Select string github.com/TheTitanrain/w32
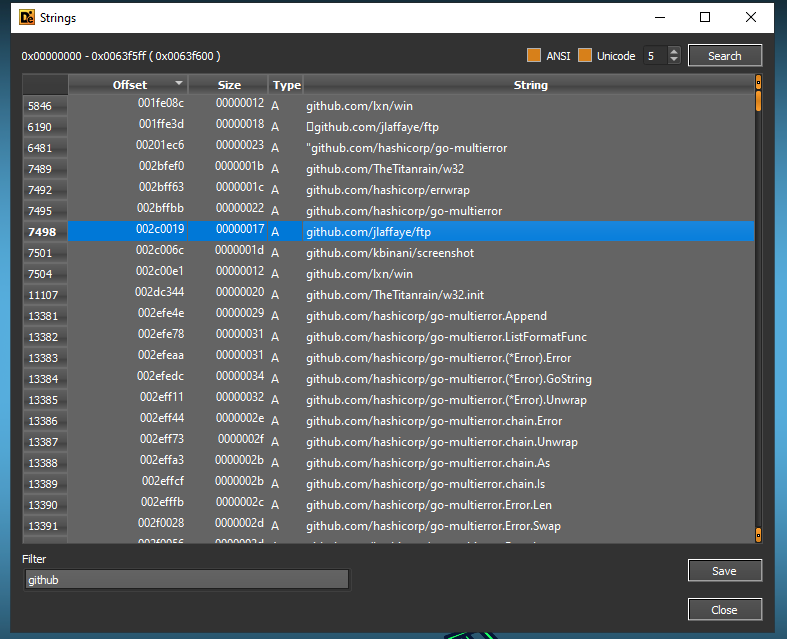Image resolution: width=787 pixels, height=639 pixels. coord(385,169)
